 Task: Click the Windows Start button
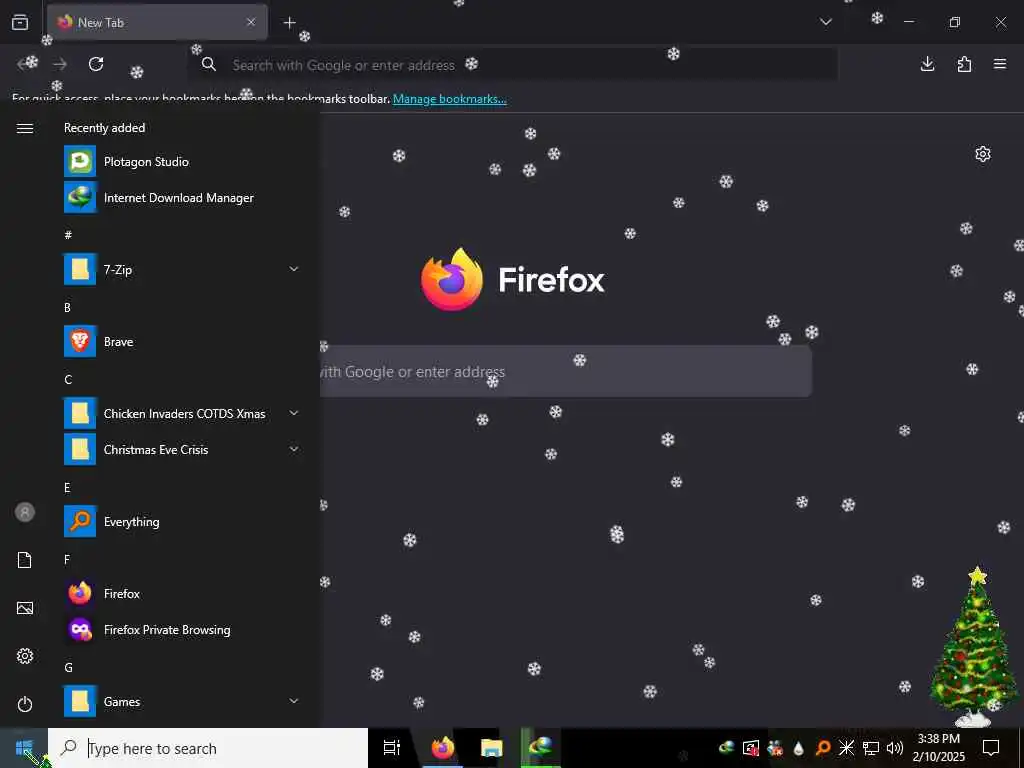coord(24,748)
